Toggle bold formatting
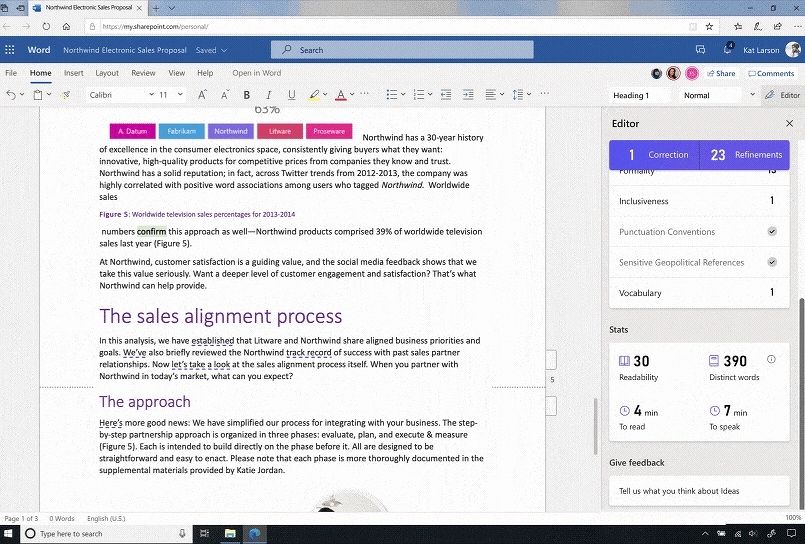Image resolution: width=805 pixels, height=544 pixels. point(247,95)
